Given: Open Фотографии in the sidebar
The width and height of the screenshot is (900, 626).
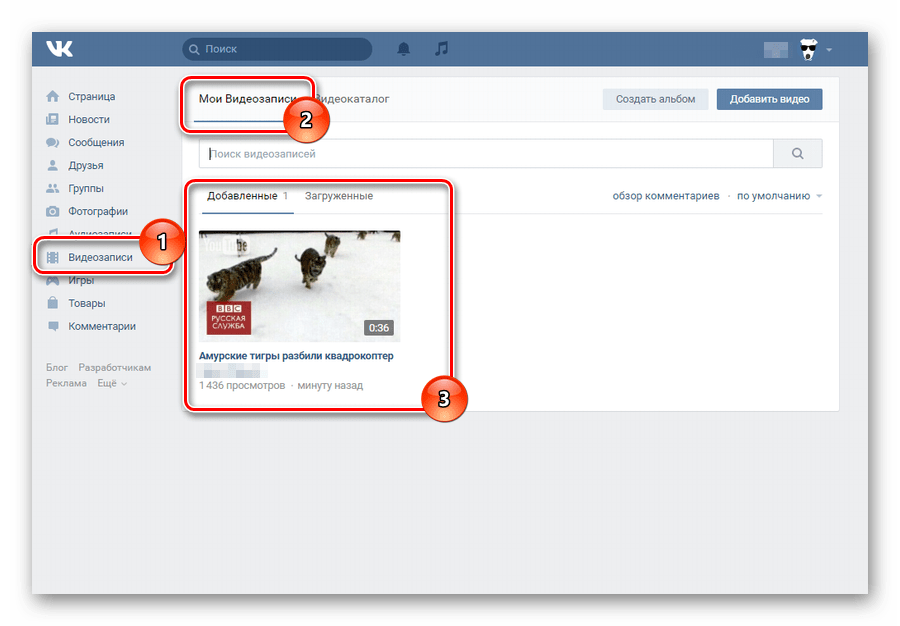Looking at the screenshot, I should (98, 211).
